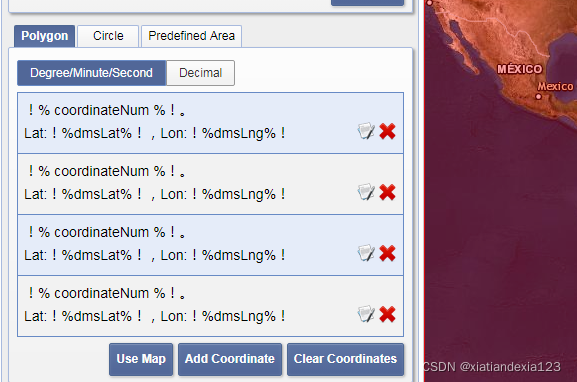Click the Use Map button

tap(141, 359)
